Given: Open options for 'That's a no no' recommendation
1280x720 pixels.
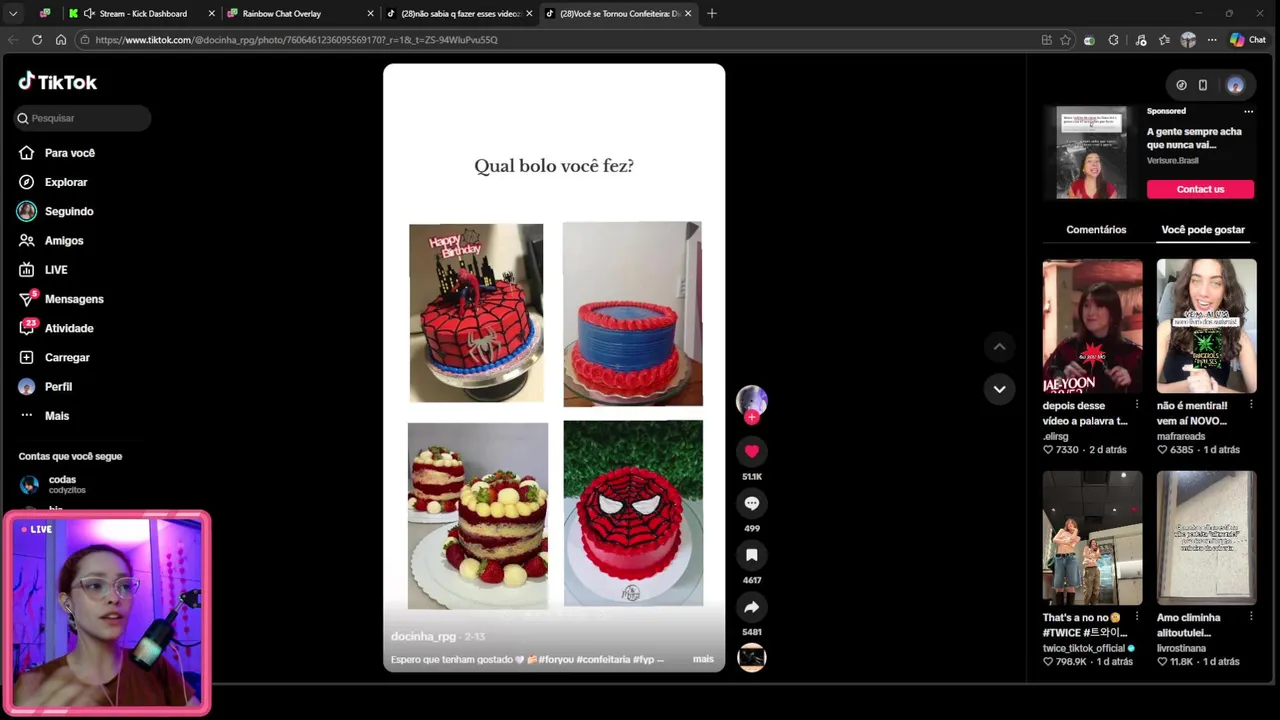Looking at the screenshot, I should click(1137, 617).
